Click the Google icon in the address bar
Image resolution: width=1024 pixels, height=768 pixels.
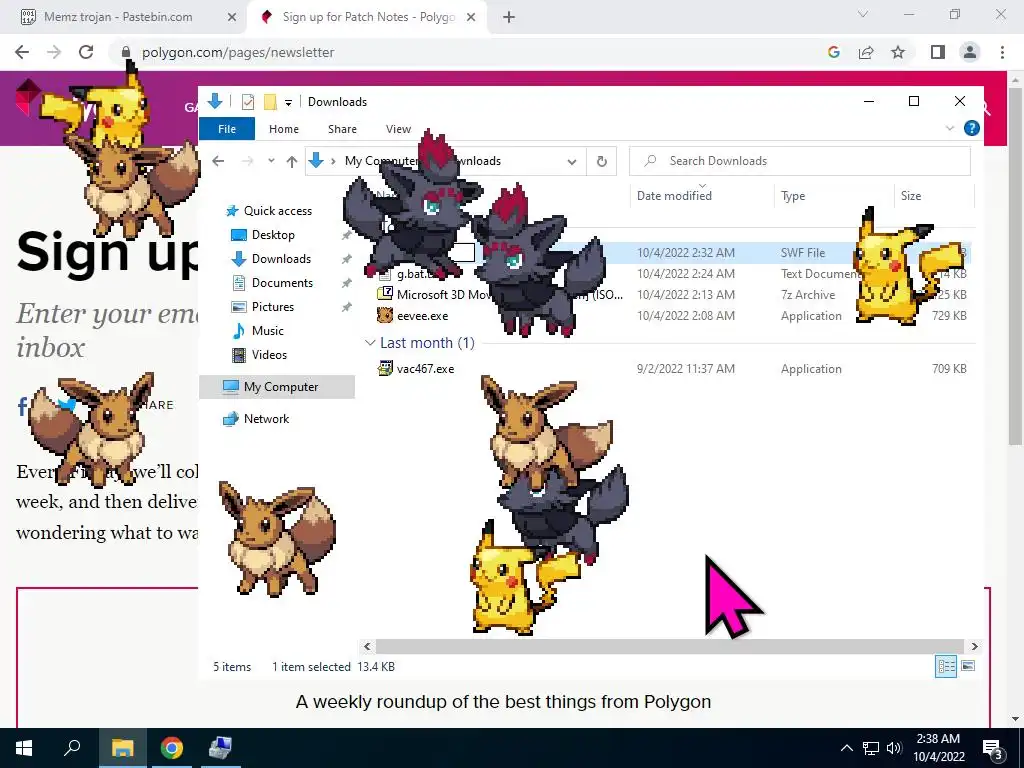click(833, 52)
